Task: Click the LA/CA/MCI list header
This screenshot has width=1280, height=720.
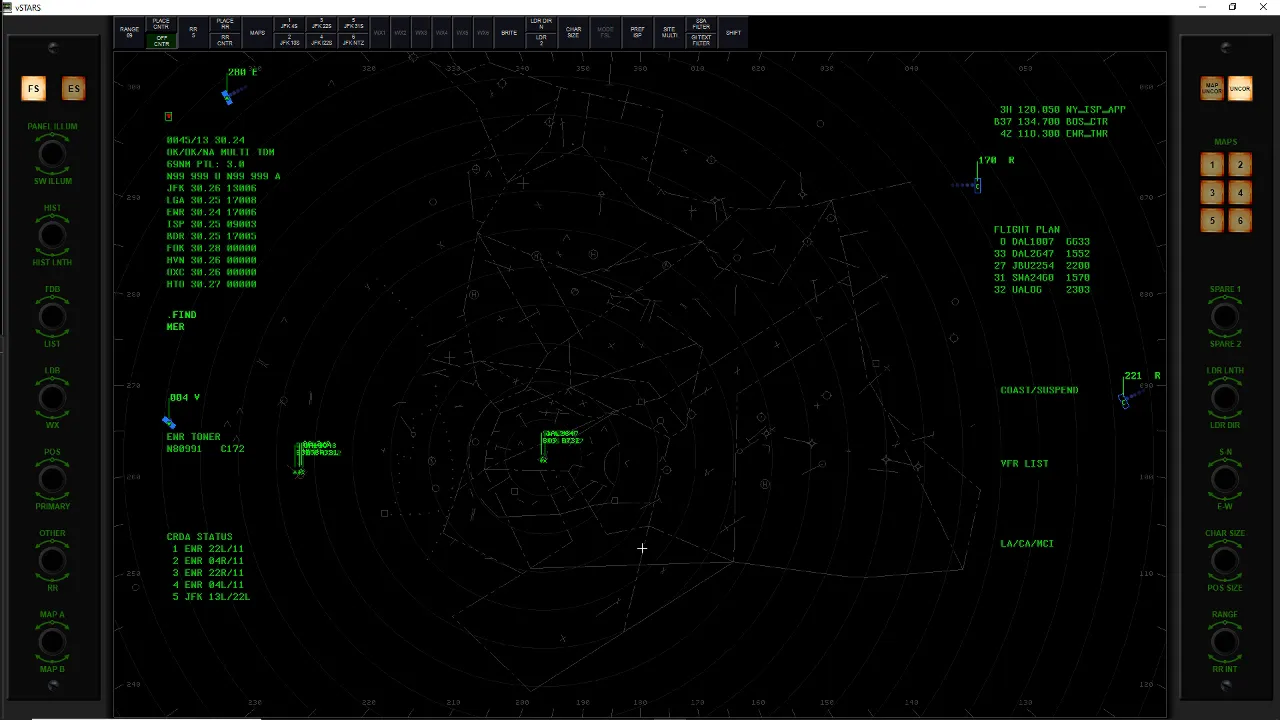Action: point(1027,544)
